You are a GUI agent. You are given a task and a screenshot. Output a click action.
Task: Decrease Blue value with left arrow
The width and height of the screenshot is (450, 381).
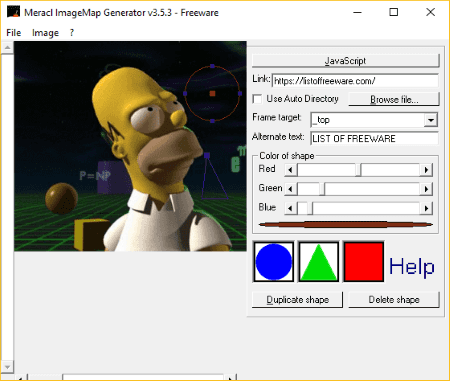click(x=290, y=209)
